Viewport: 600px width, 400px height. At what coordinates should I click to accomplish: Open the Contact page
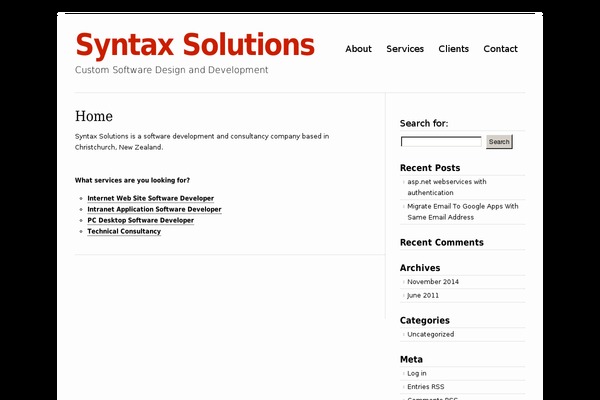pos(500,49)
